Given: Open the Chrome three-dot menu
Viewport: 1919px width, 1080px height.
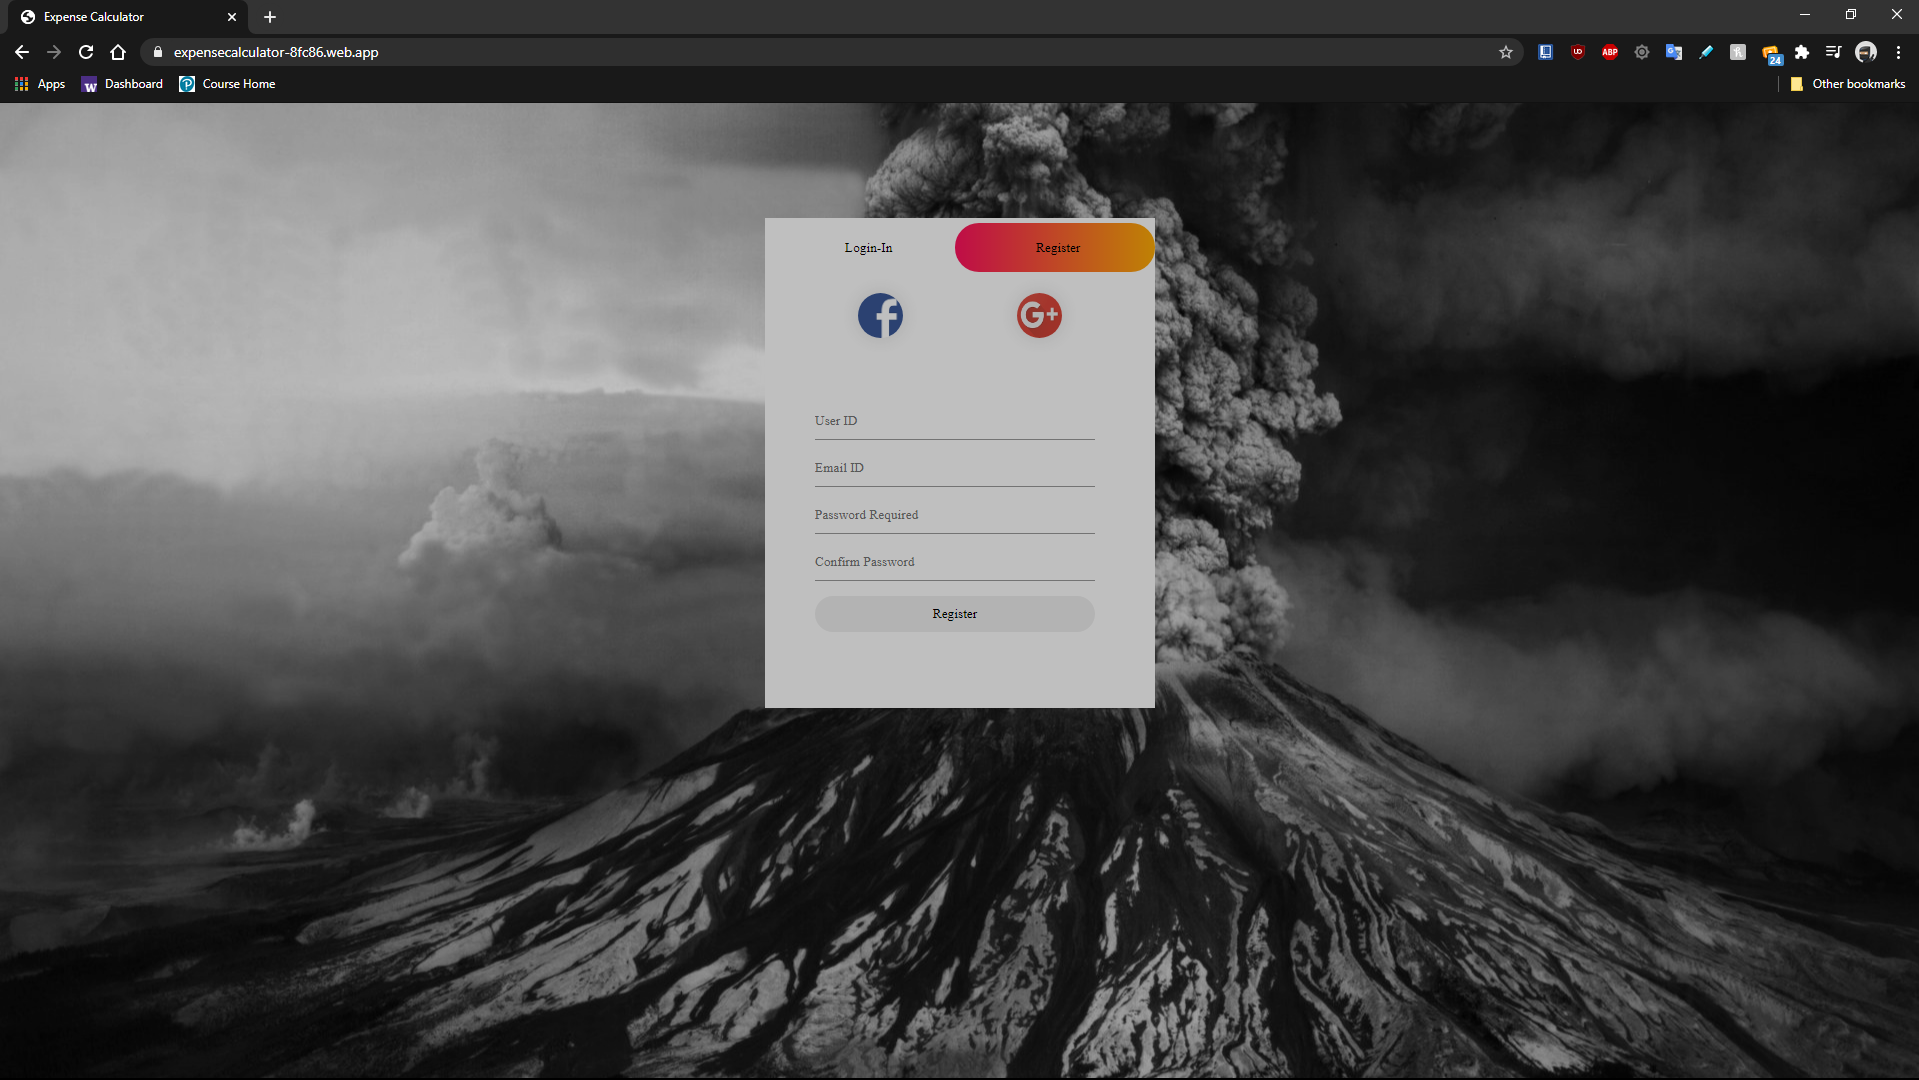Looking at the screenshot, I should coord(1898,52).
